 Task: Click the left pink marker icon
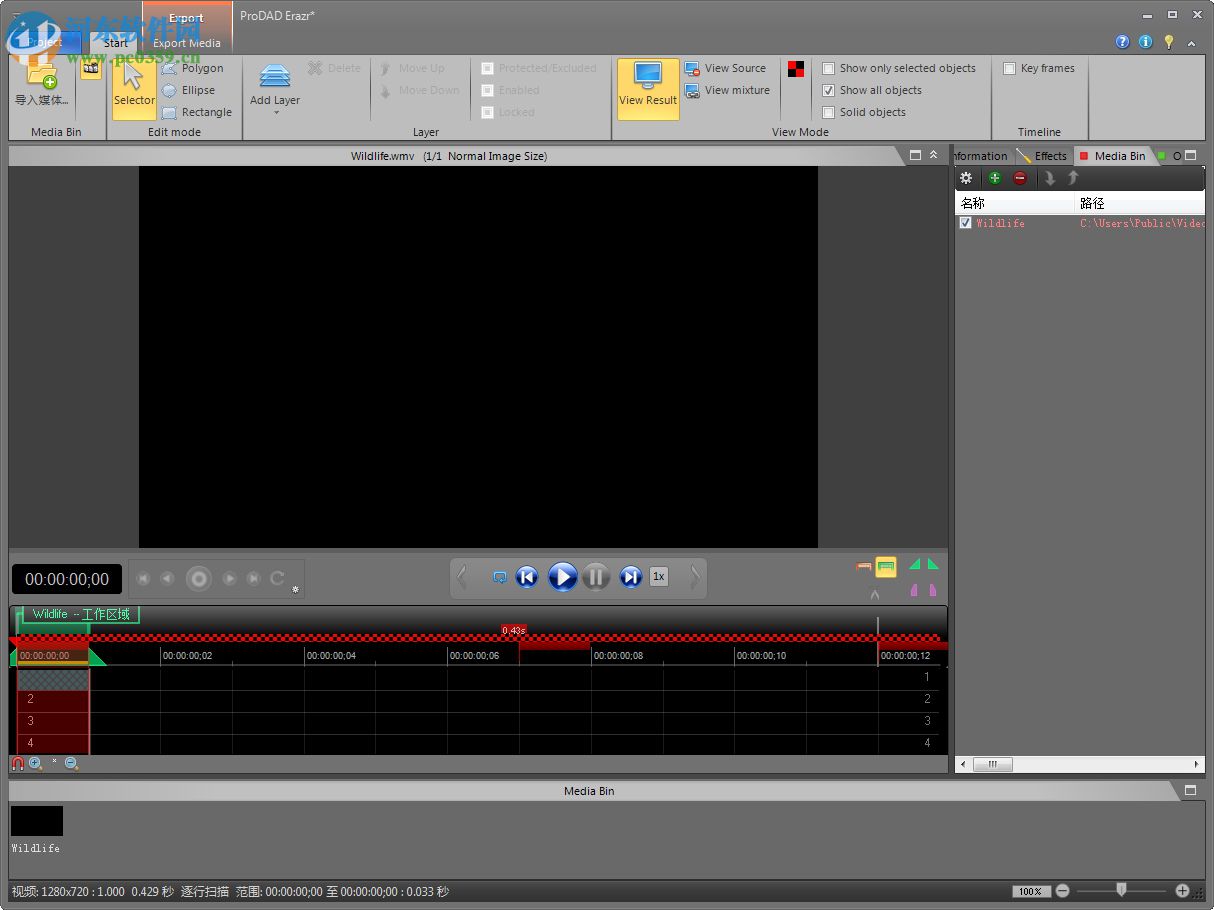[x=915, y=590]
